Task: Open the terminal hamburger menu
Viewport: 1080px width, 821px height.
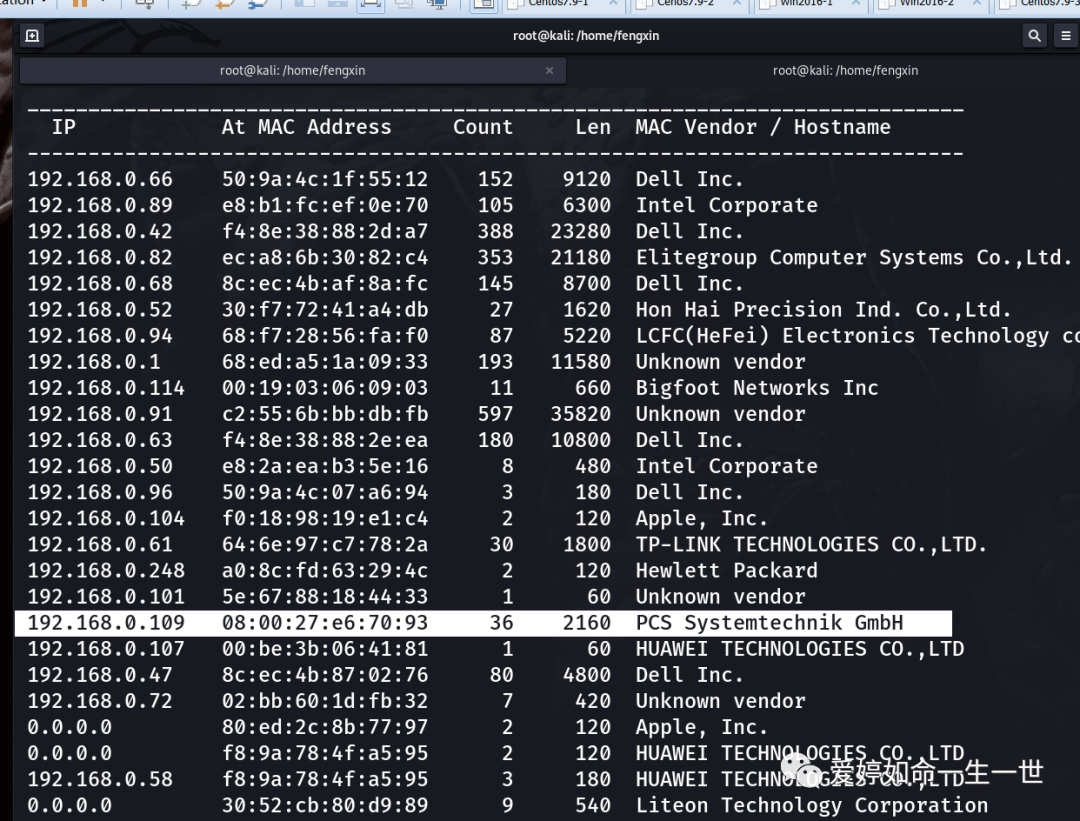Action: pyautogui.click(x=1066, y=36)
